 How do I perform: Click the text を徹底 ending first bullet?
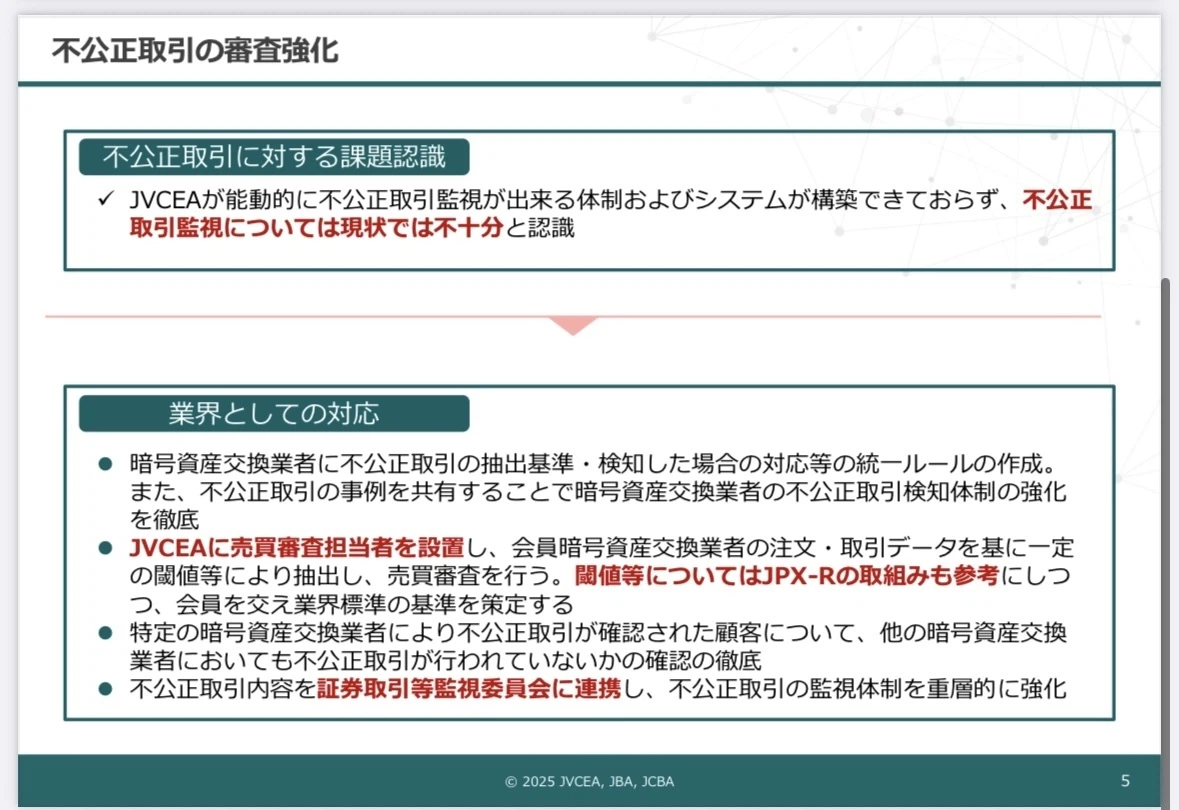click(x=164, y=520)
